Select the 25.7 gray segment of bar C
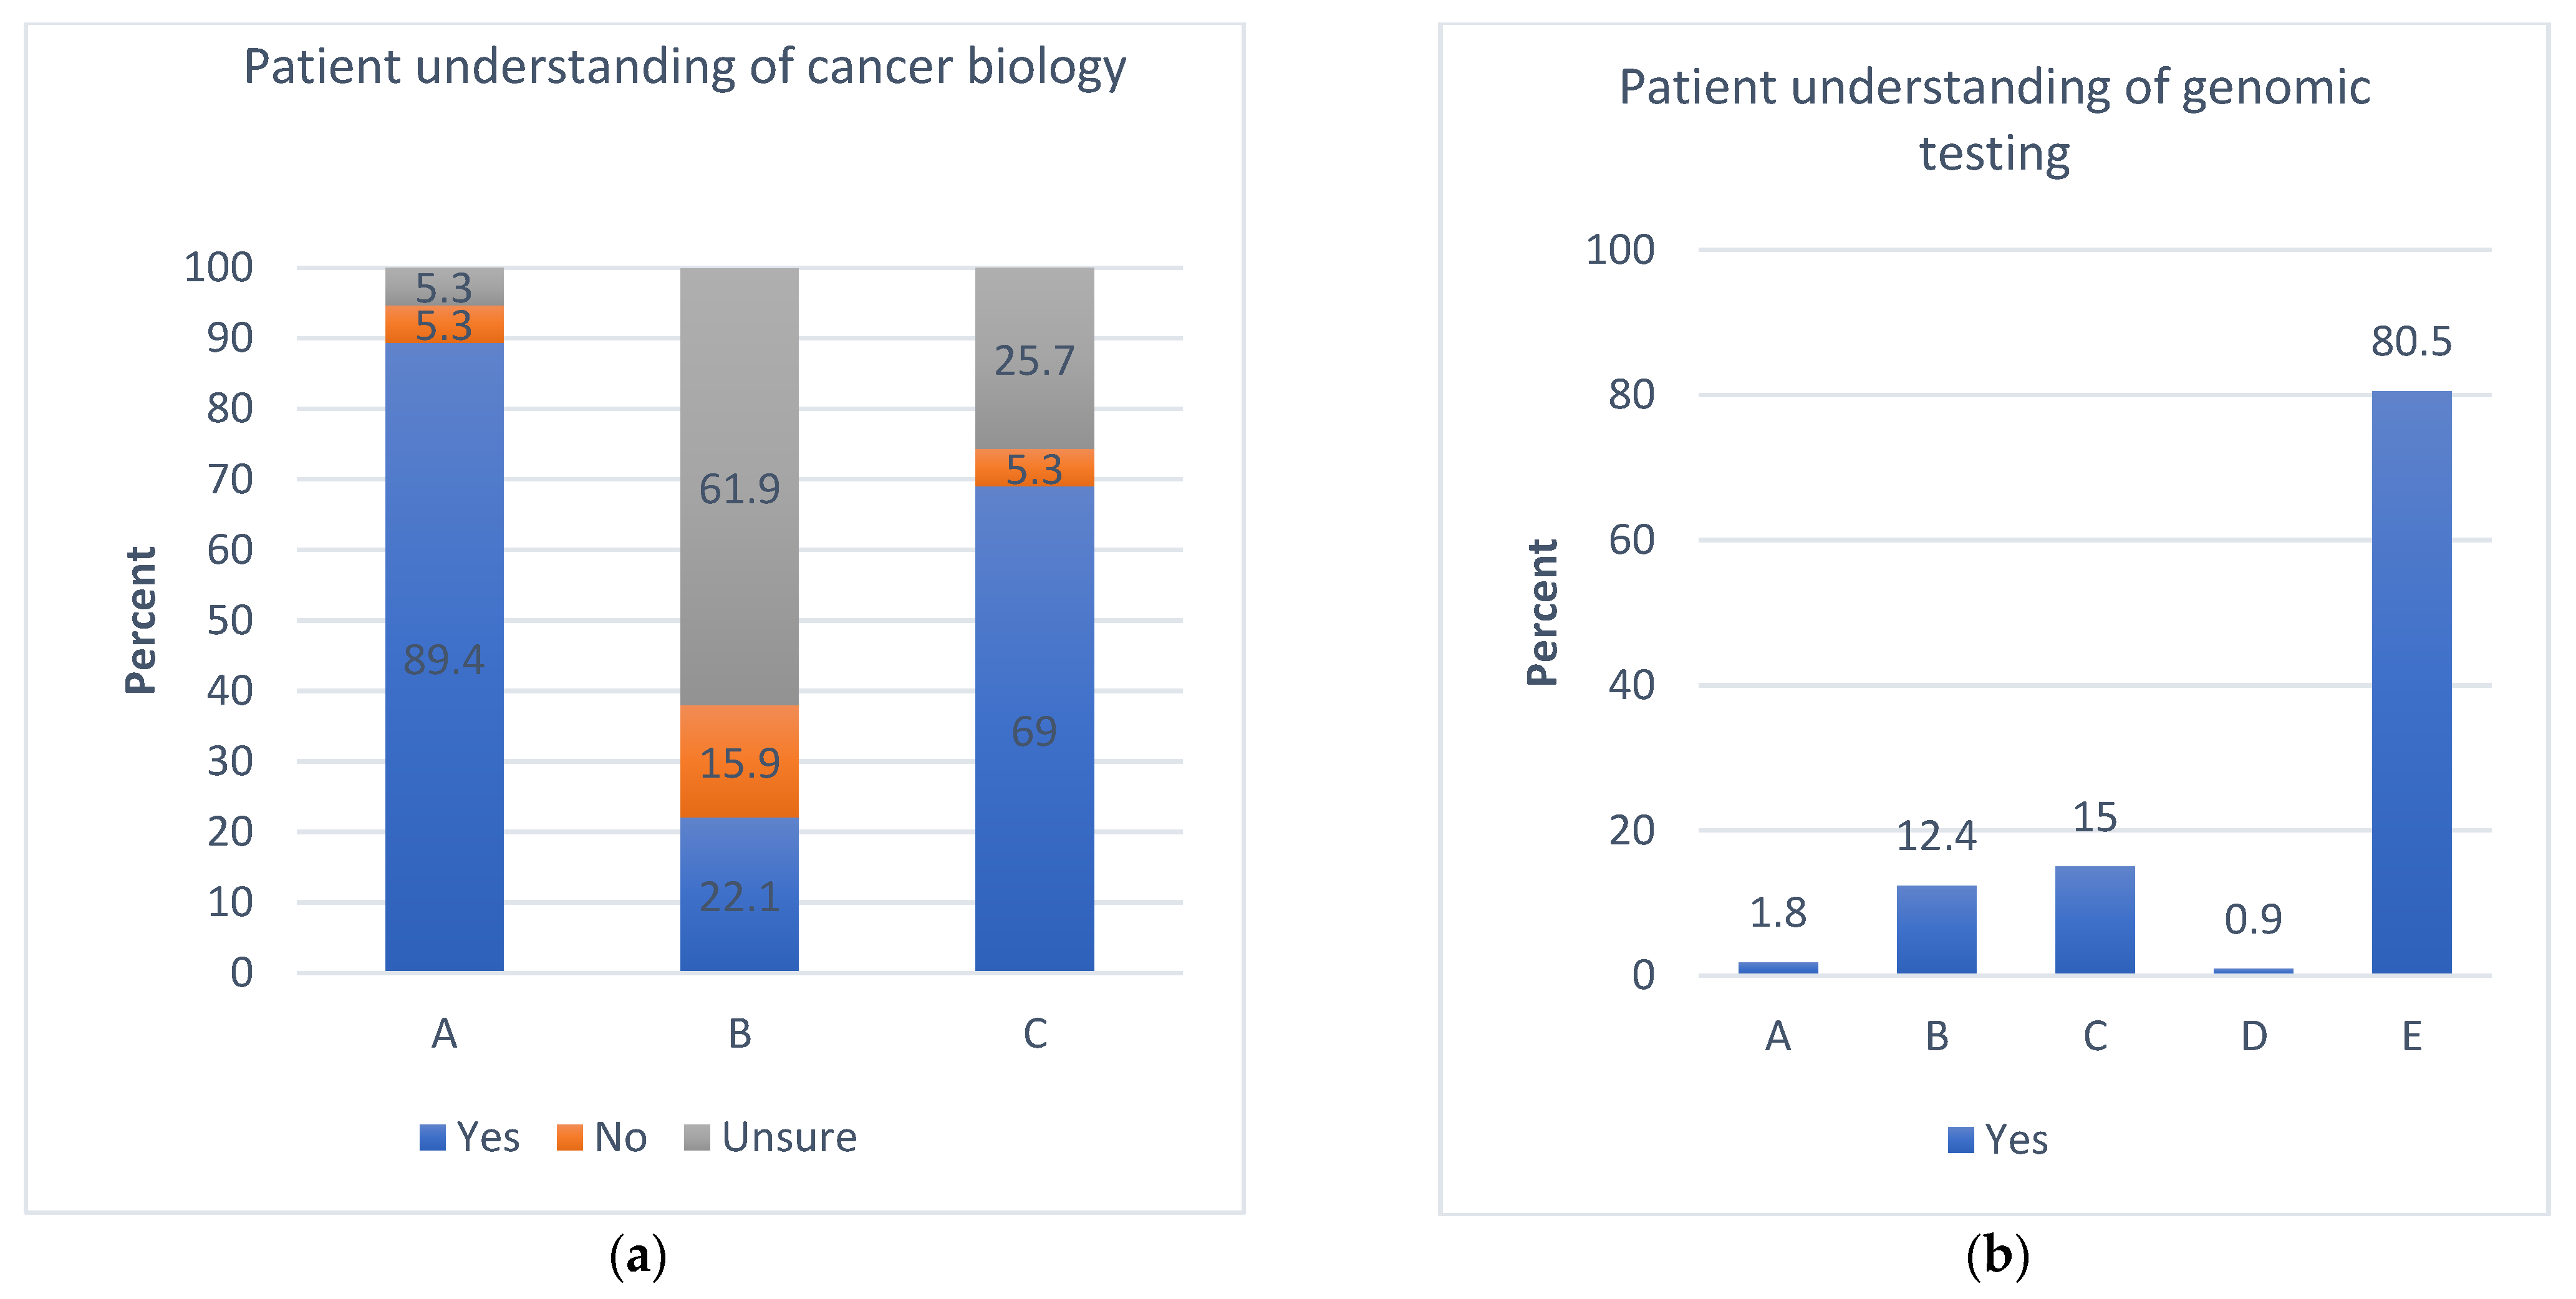 [x=1034, y=359]
